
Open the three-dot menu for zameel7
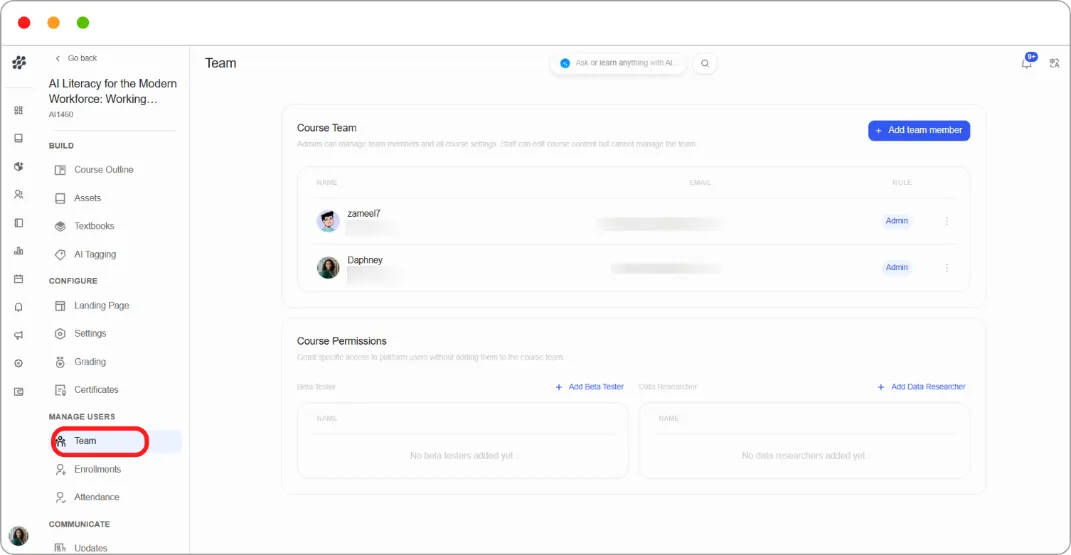(x=947, y=221)
